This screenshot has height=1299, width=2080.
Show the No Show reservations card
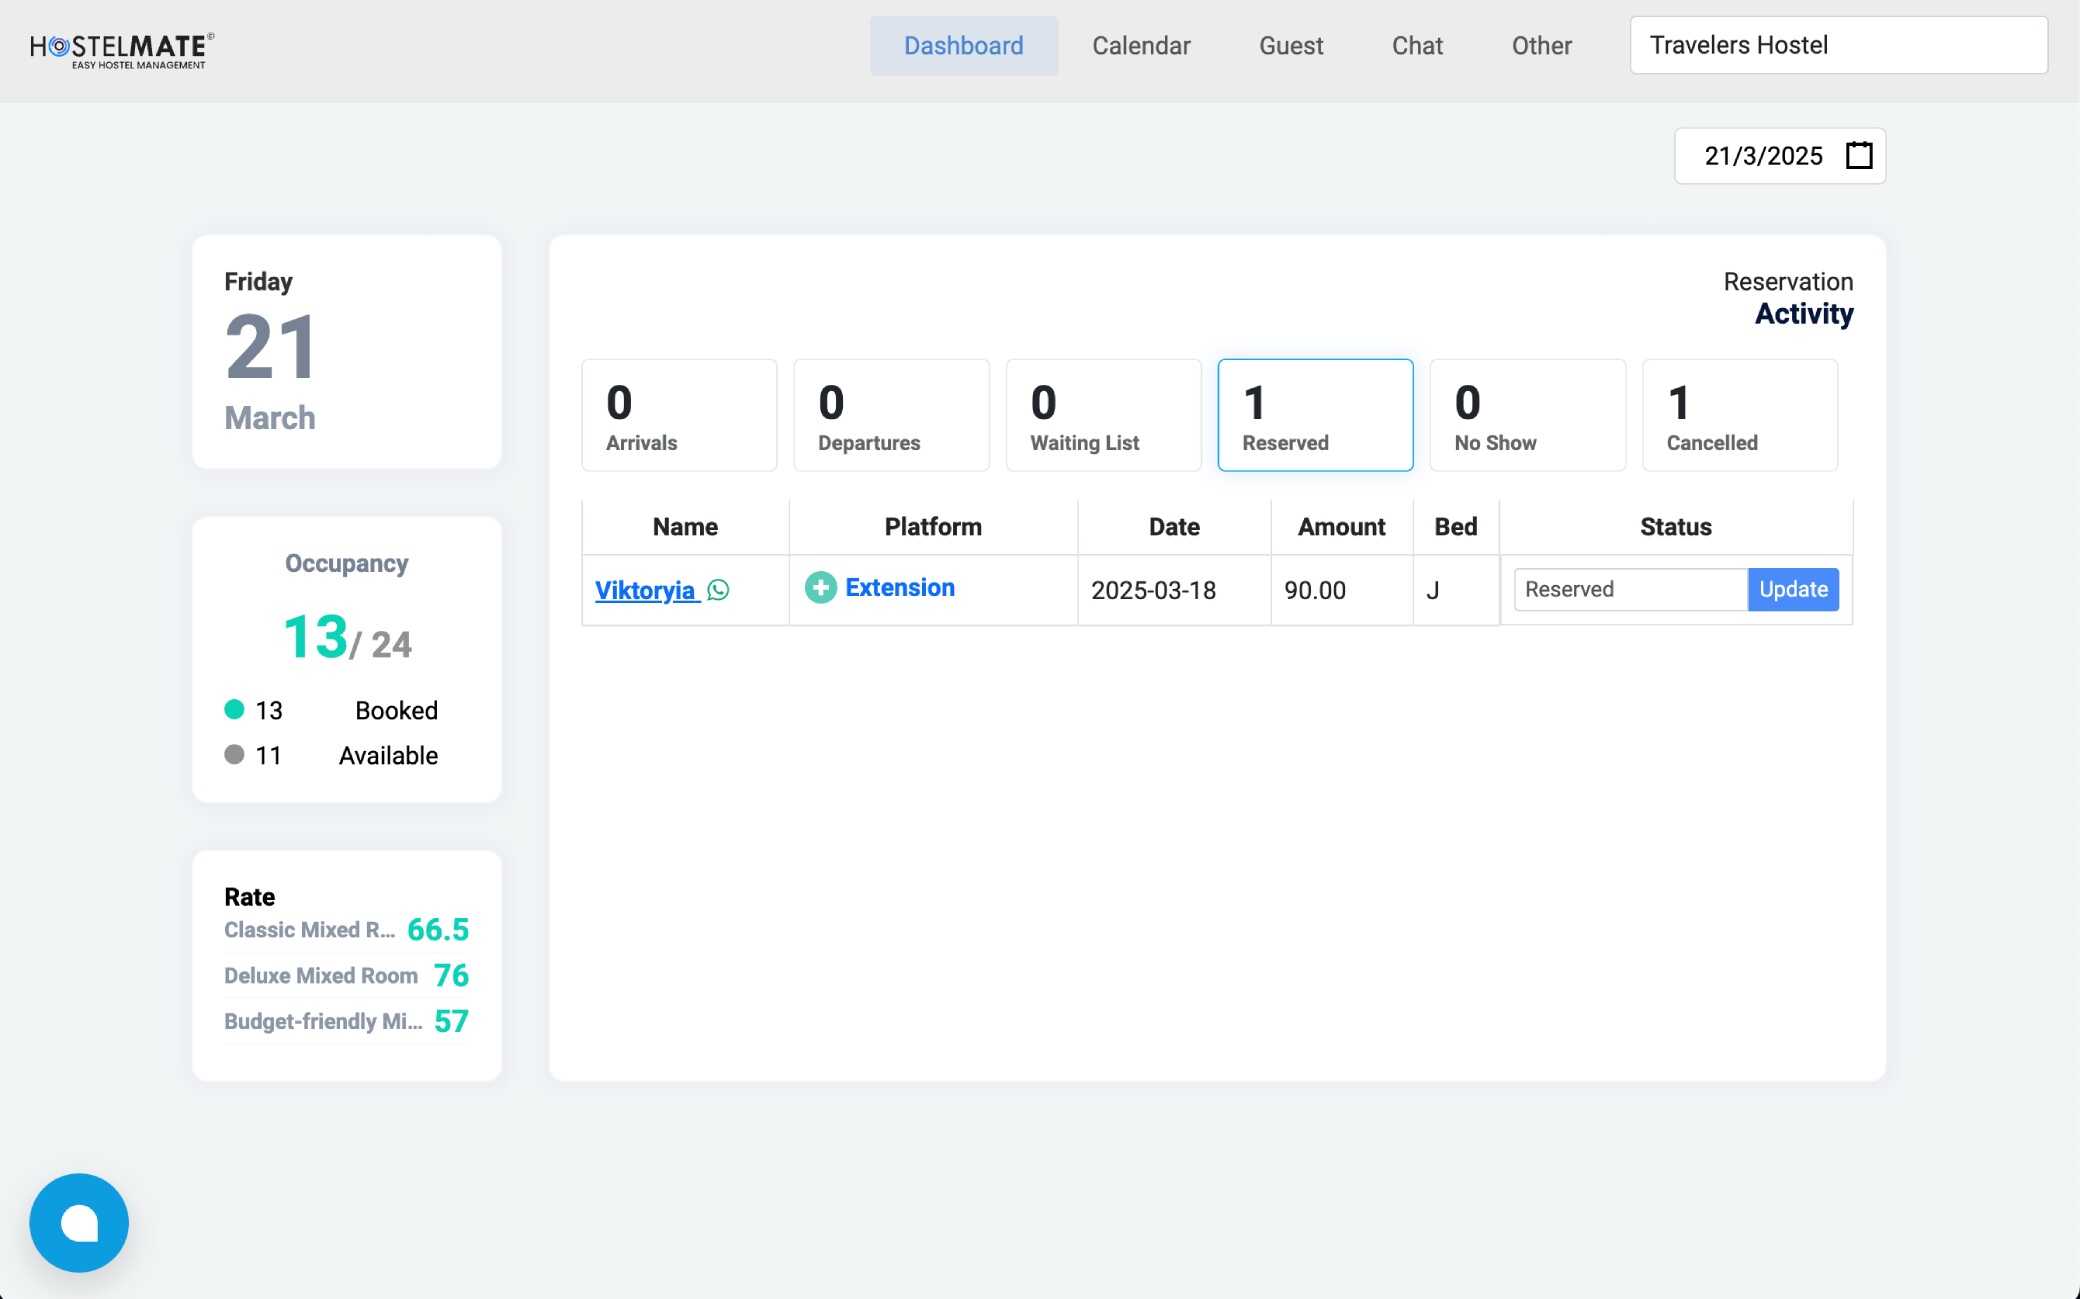point(1527,415)
